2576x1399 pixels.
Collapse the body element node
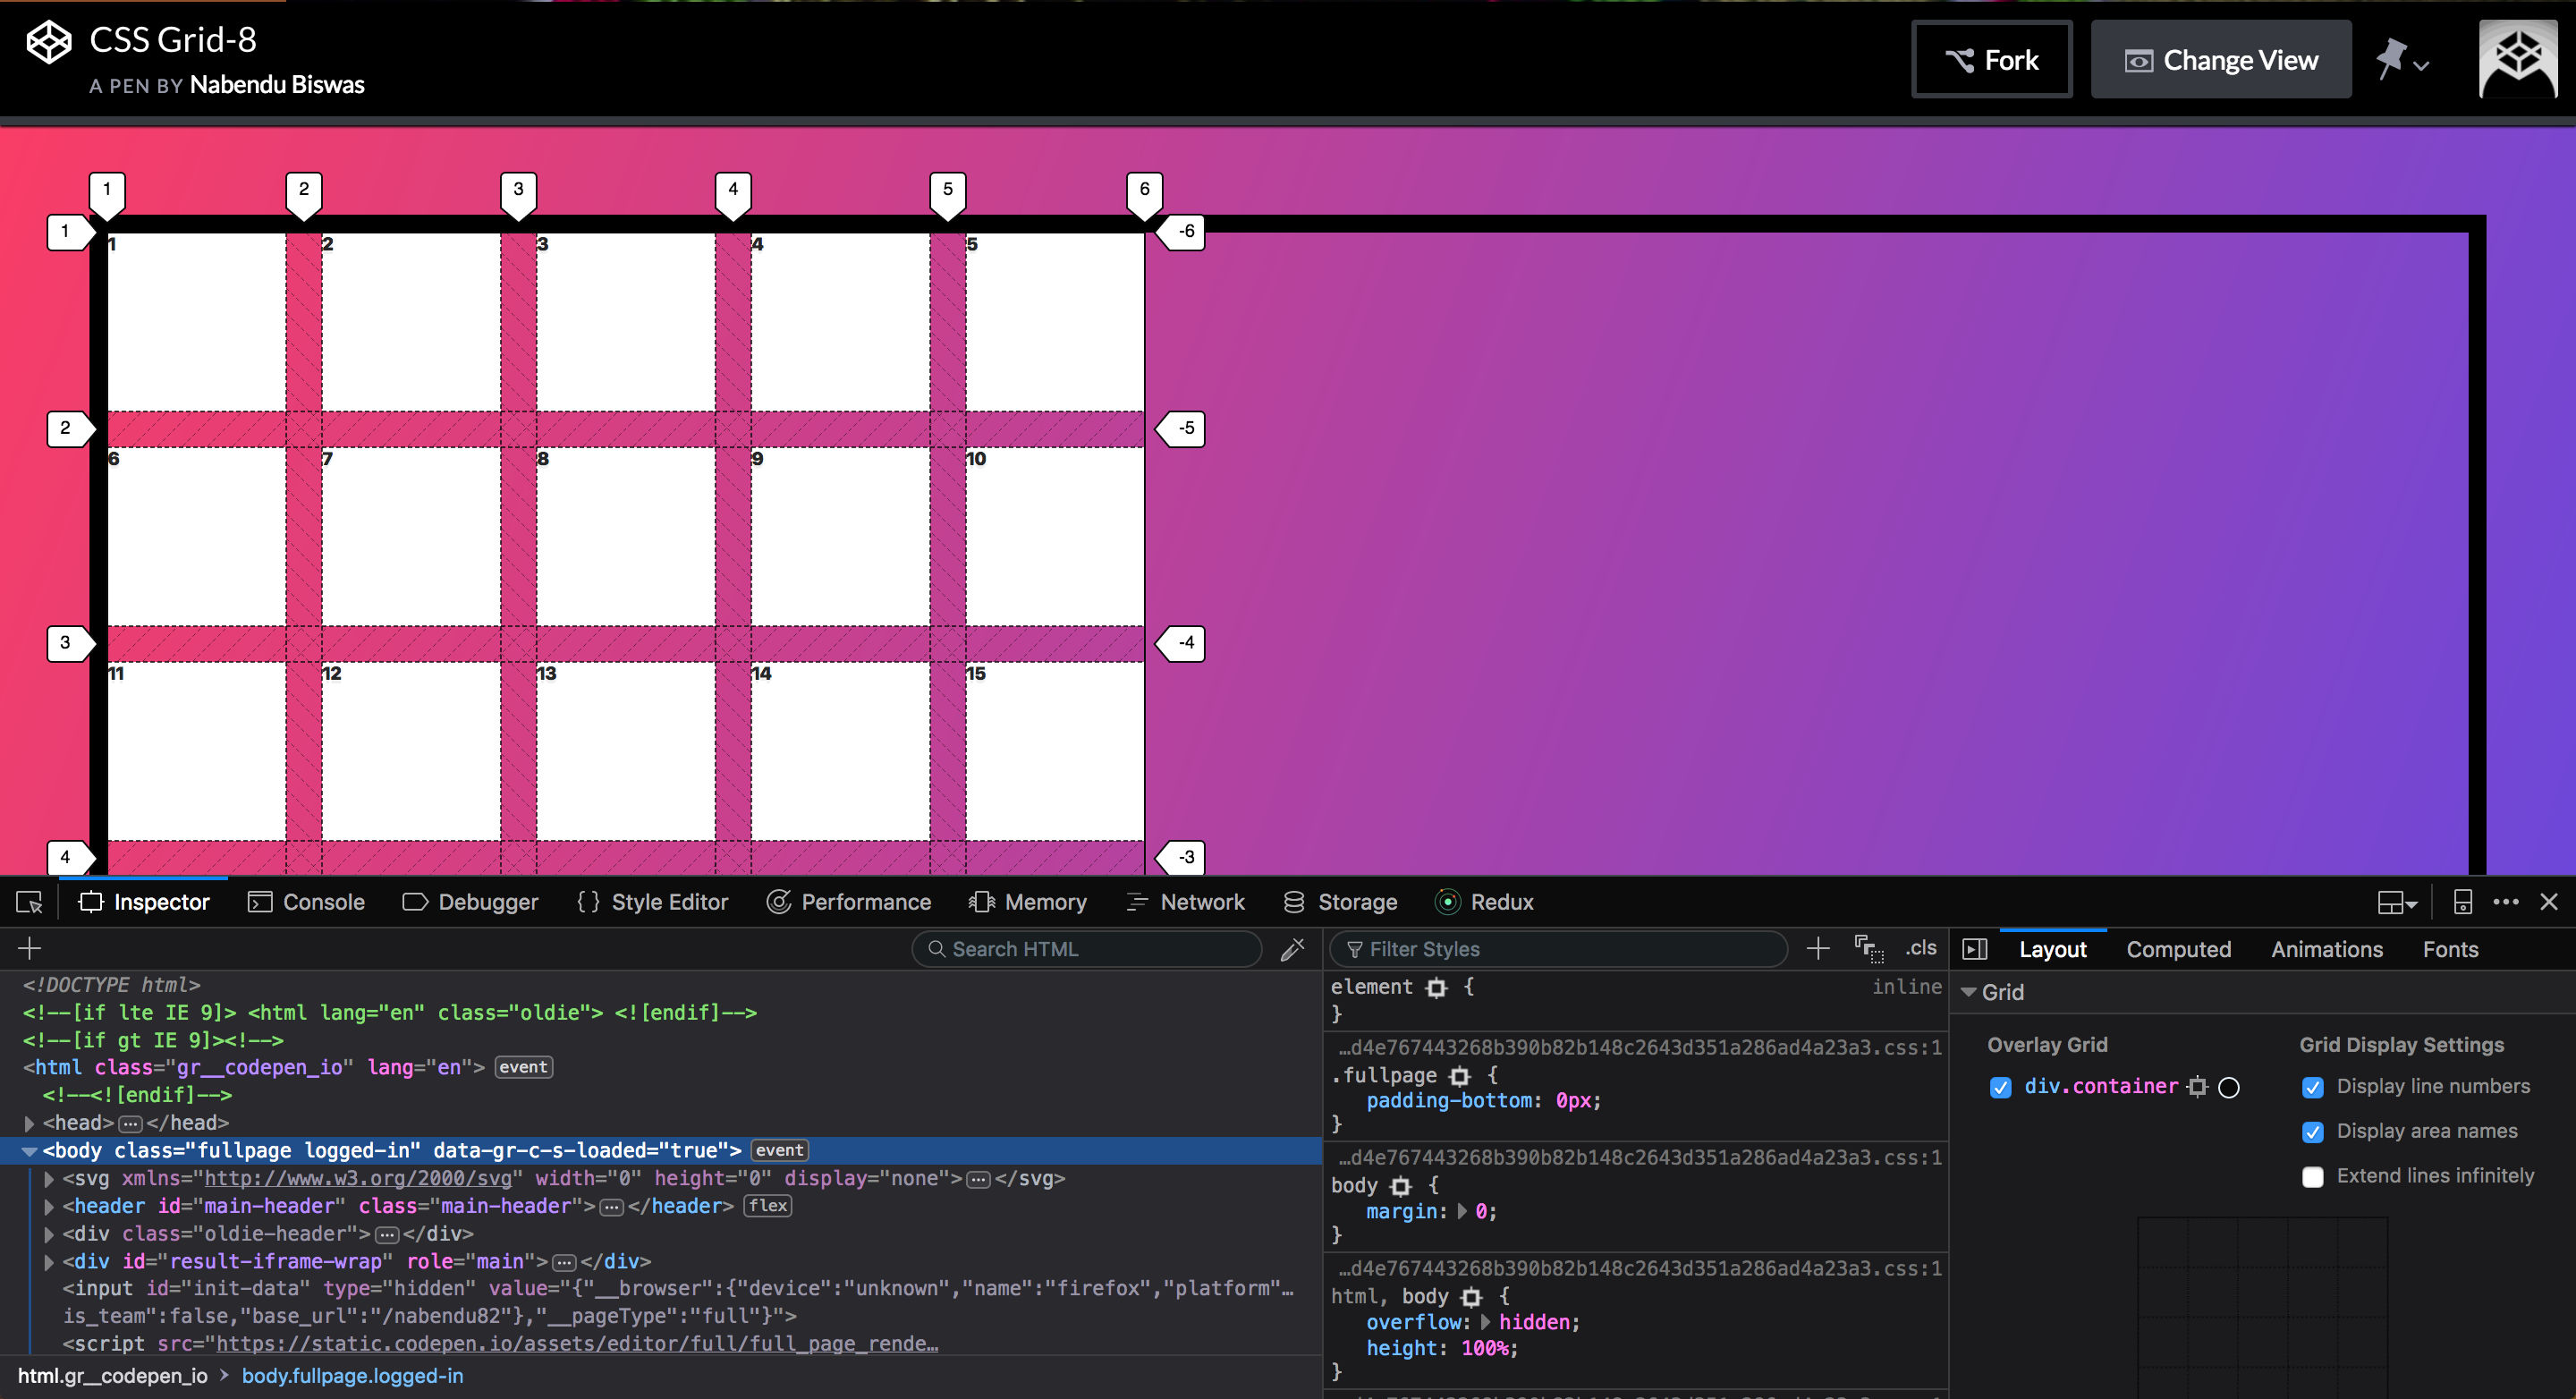(x=29, y=1151)
